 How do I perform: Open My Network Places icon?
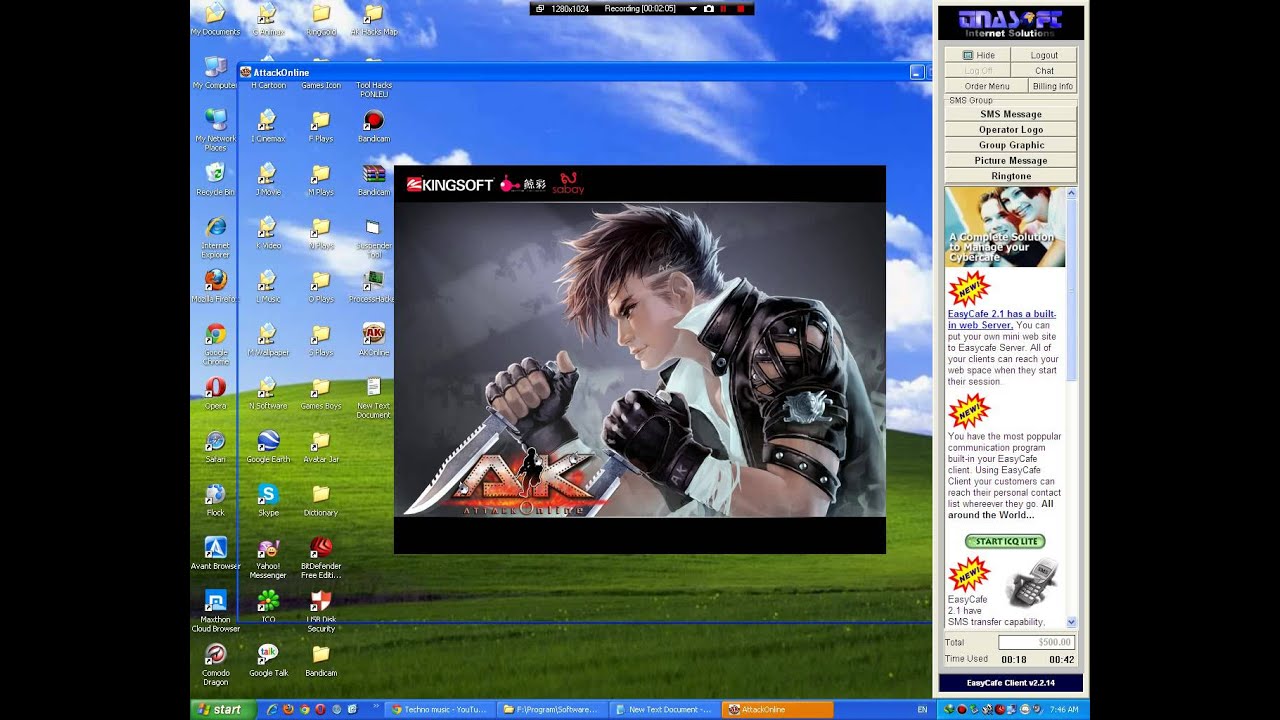215,130
